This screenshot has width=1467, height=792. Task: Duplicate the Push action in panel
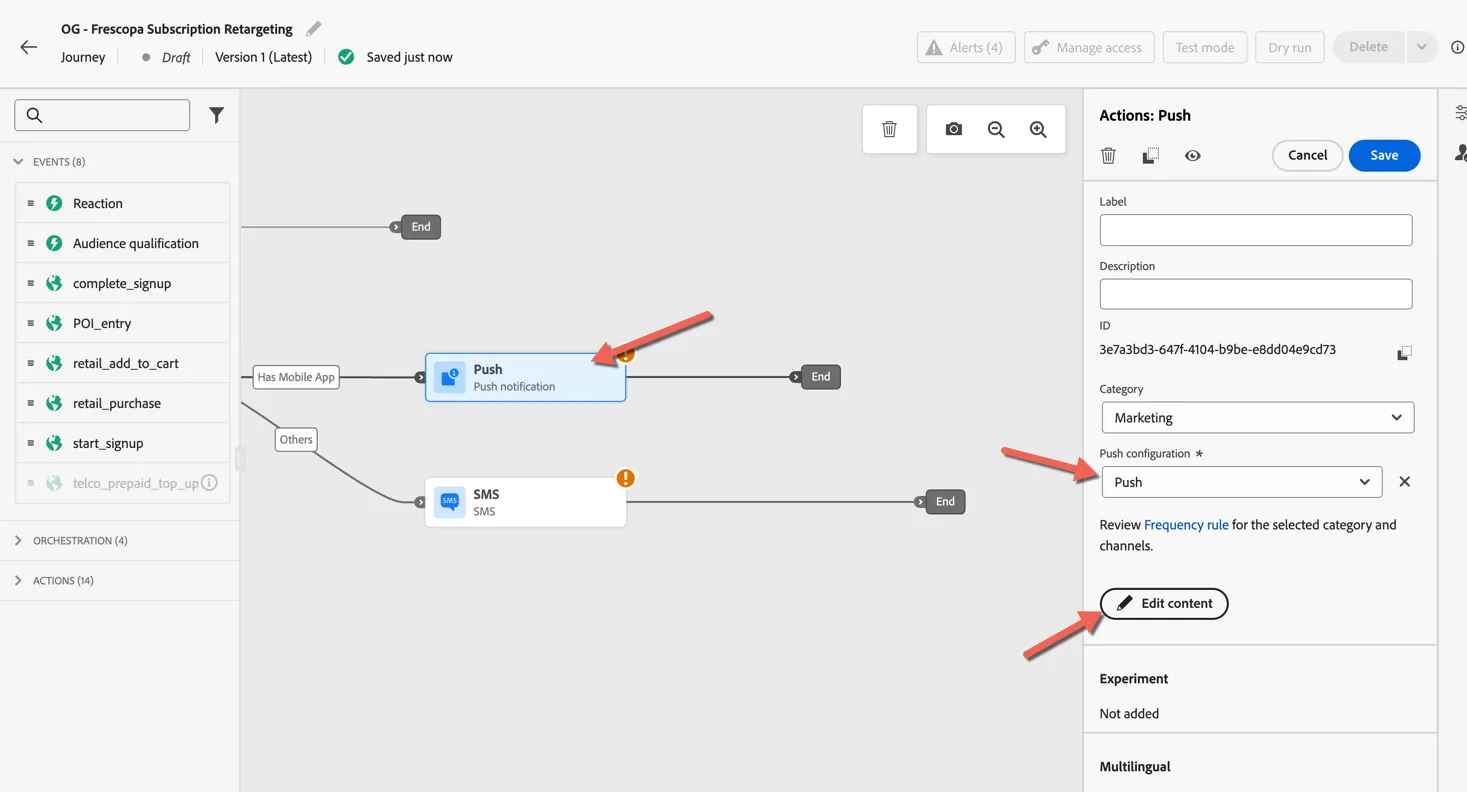pos(1150,156)
